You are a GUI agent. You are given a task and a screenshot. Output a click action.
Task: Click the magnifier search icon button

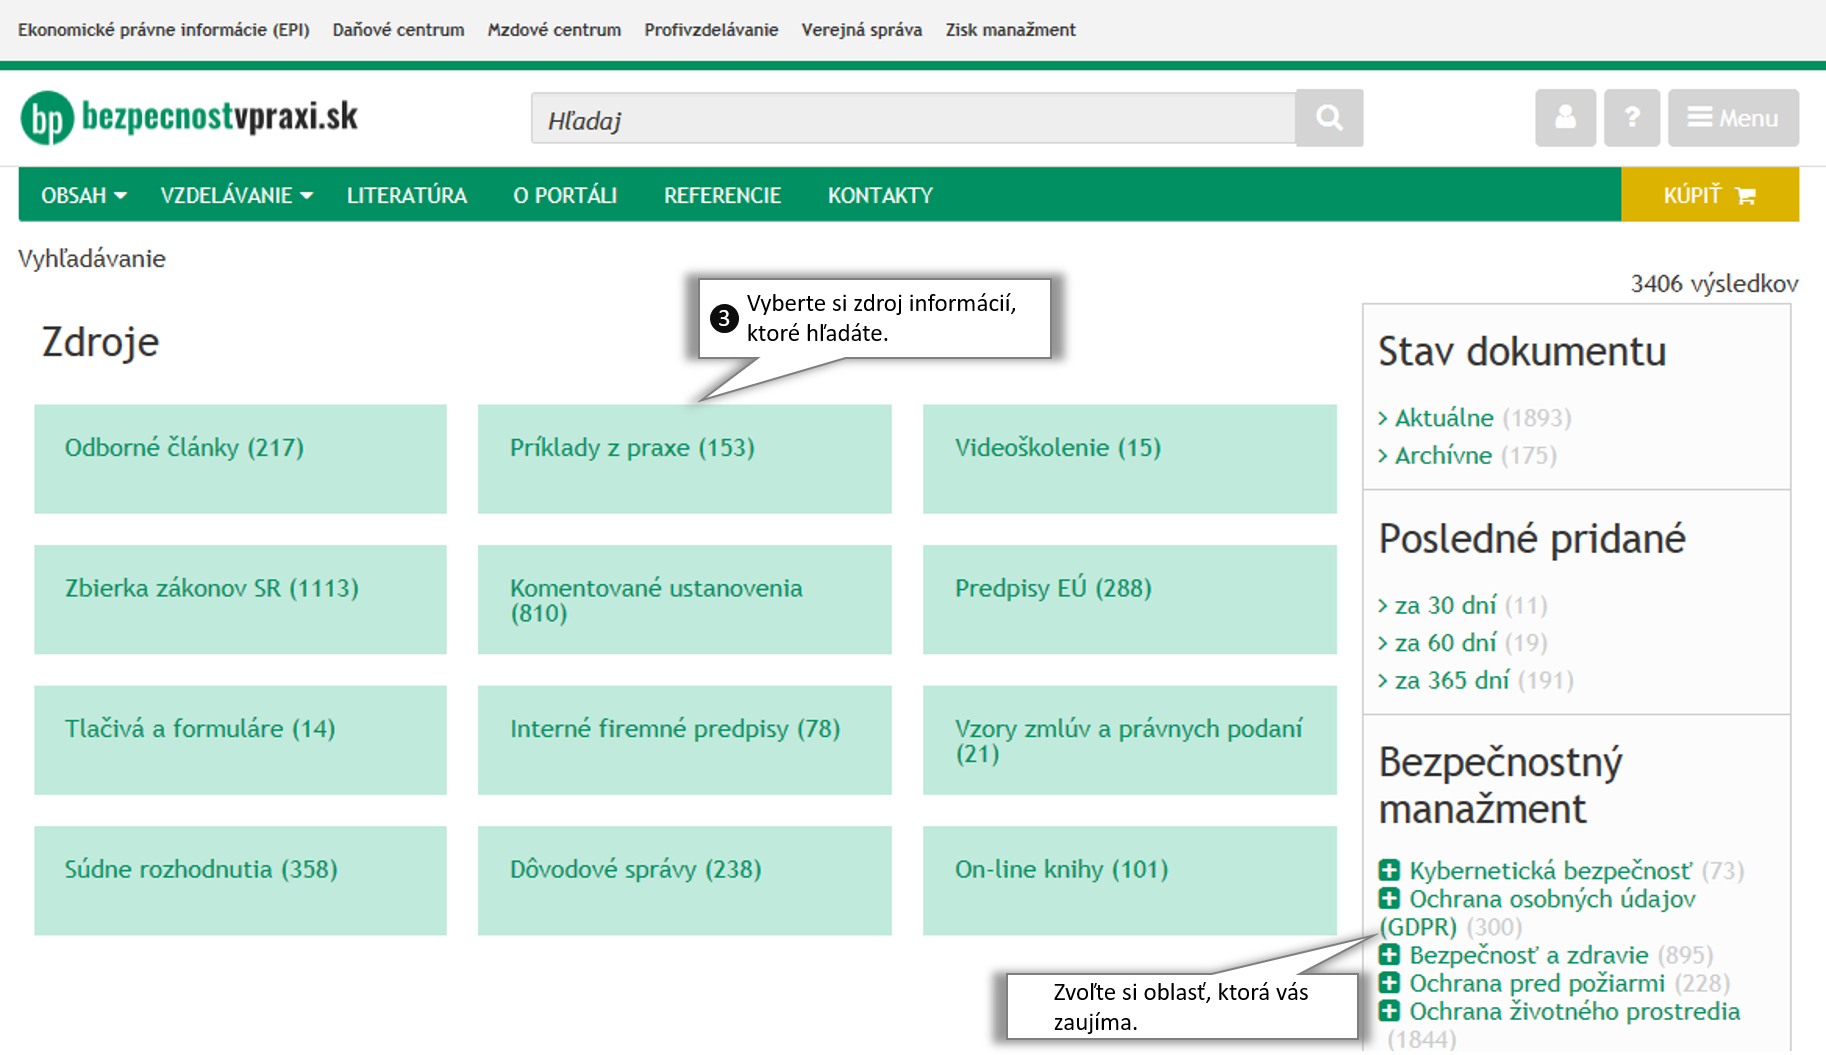(1328, 118)
